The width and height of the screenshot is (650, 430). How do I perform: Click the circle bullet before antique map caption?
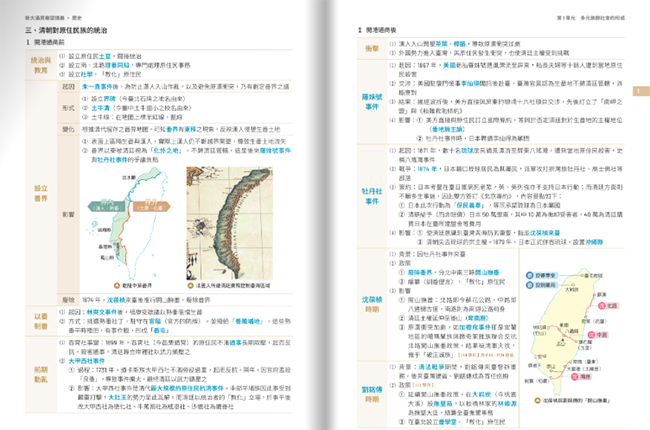click(190, 286)
